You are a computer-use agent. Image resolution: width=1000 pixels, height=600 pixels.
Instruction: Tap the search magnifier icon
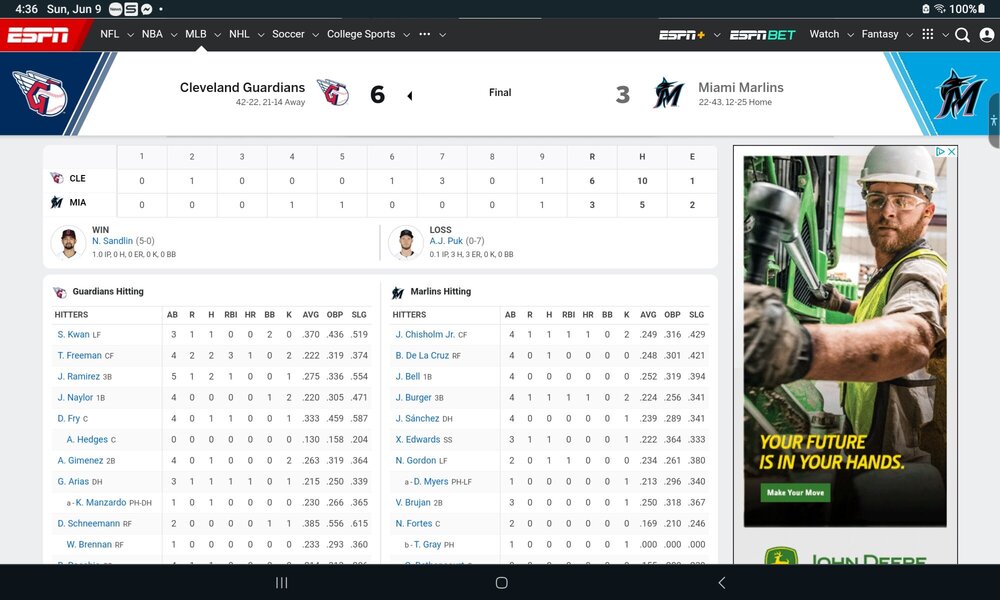tap(962, 34)
